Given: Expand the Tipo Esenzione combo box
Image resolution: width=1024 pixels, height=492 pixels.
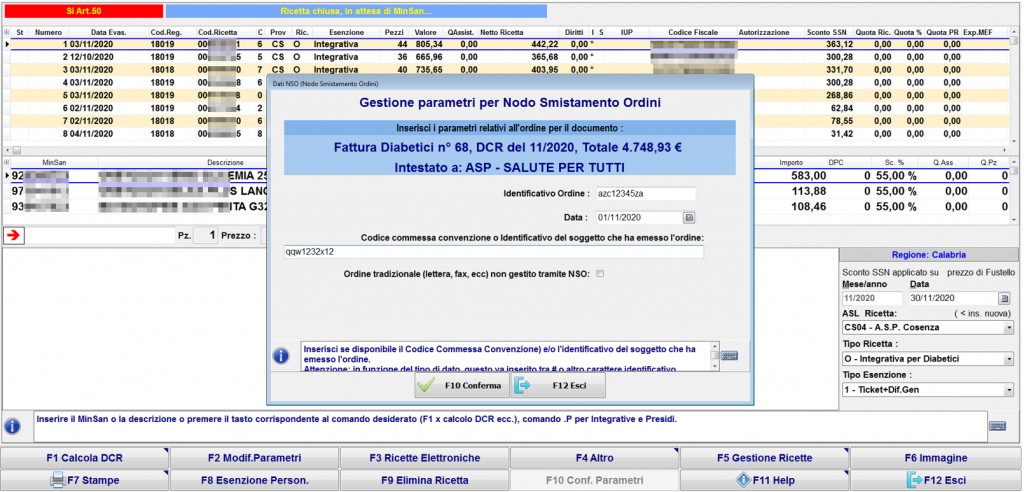Looking at the screenshot, I should click(x=1008, y=389).
